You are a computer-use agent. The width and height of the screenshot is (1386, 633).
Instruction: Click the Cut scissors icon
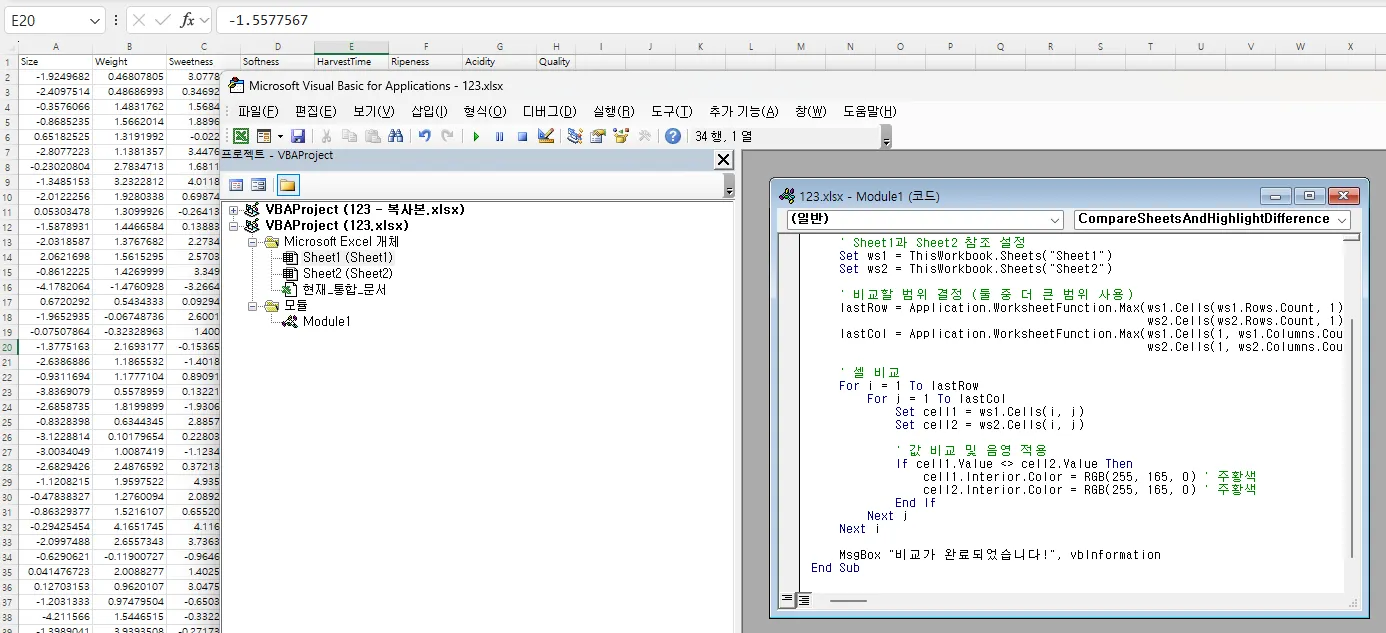point(326,136)
